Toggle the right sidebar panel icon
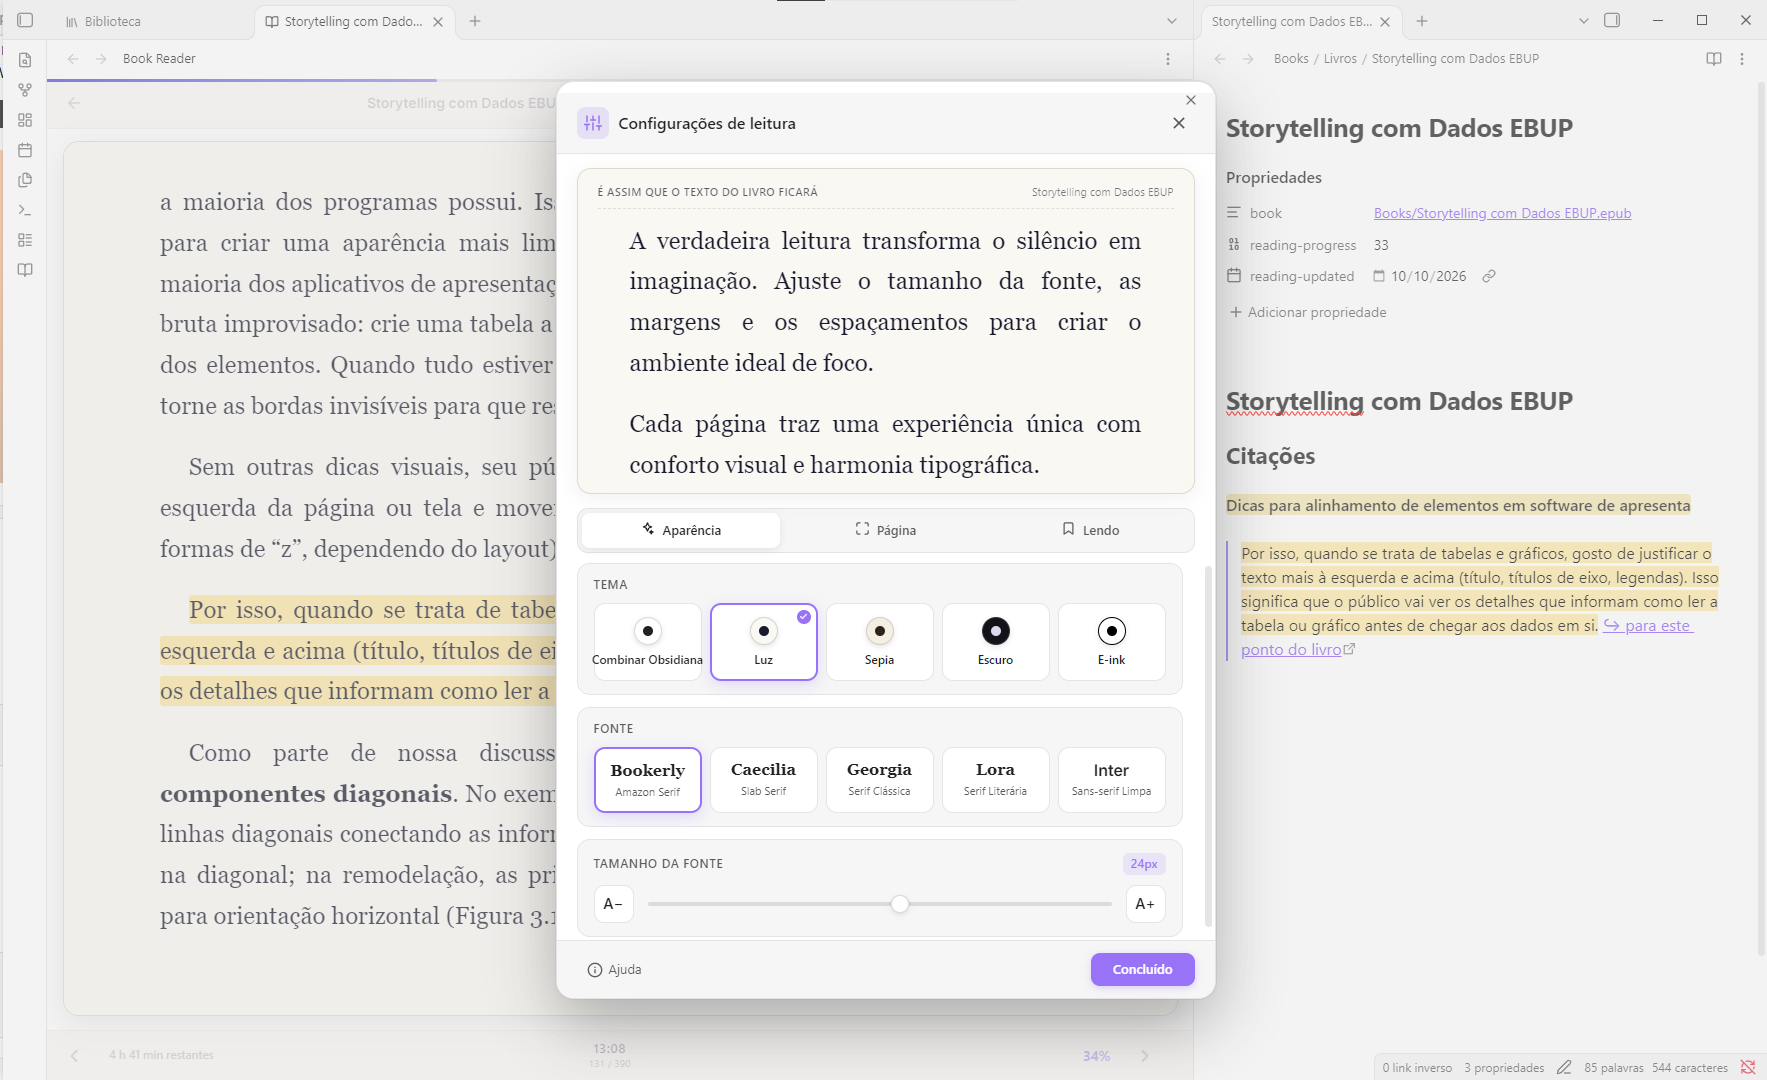The image size is (1767, 1080). [1612, 20]
